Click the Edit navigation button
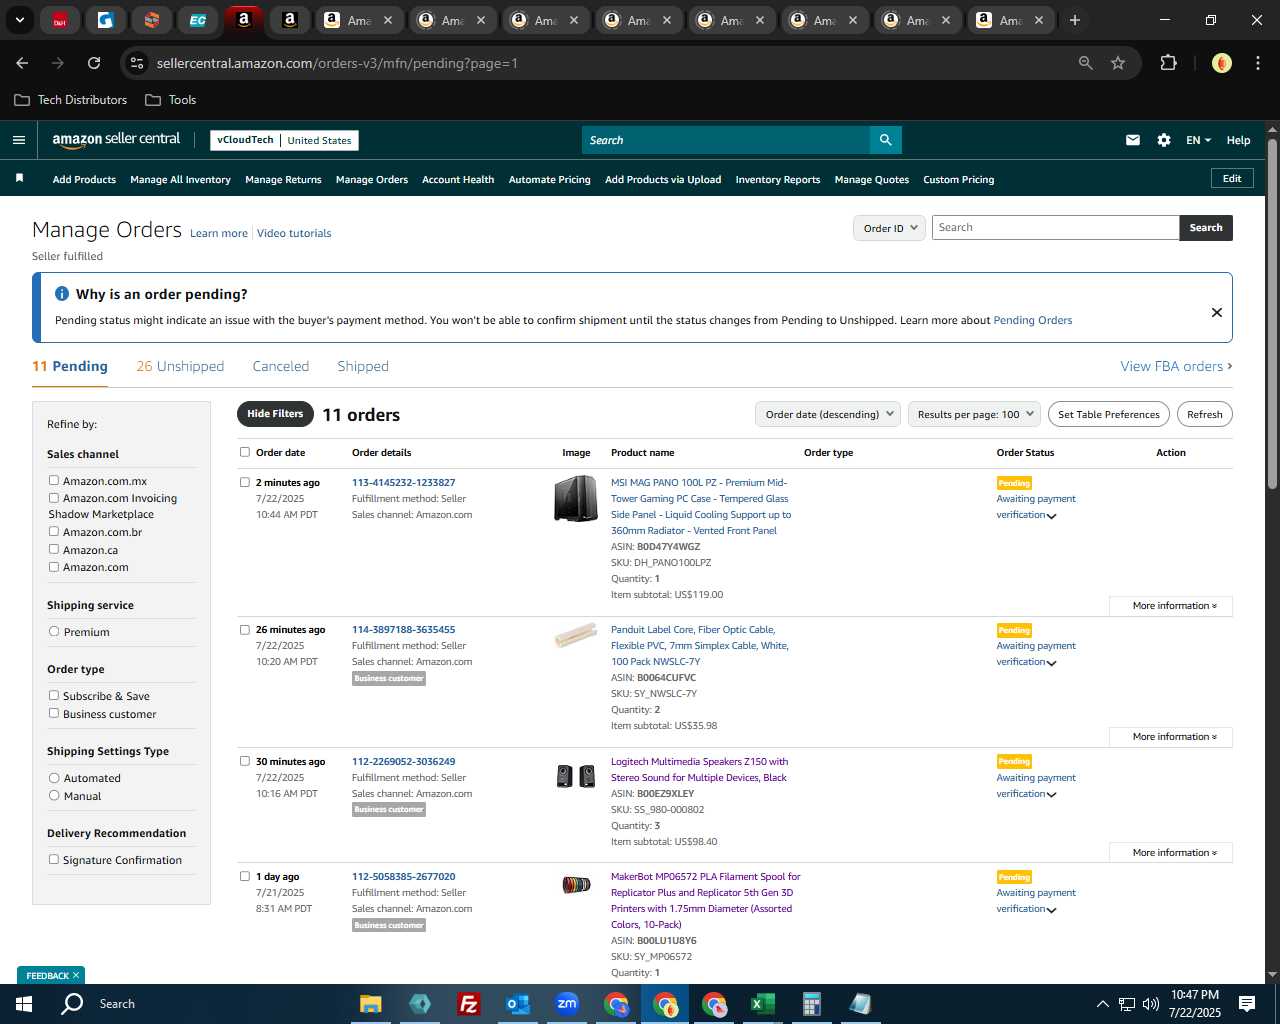This screenshot has height=1024, width=1280. [1232, 179]
